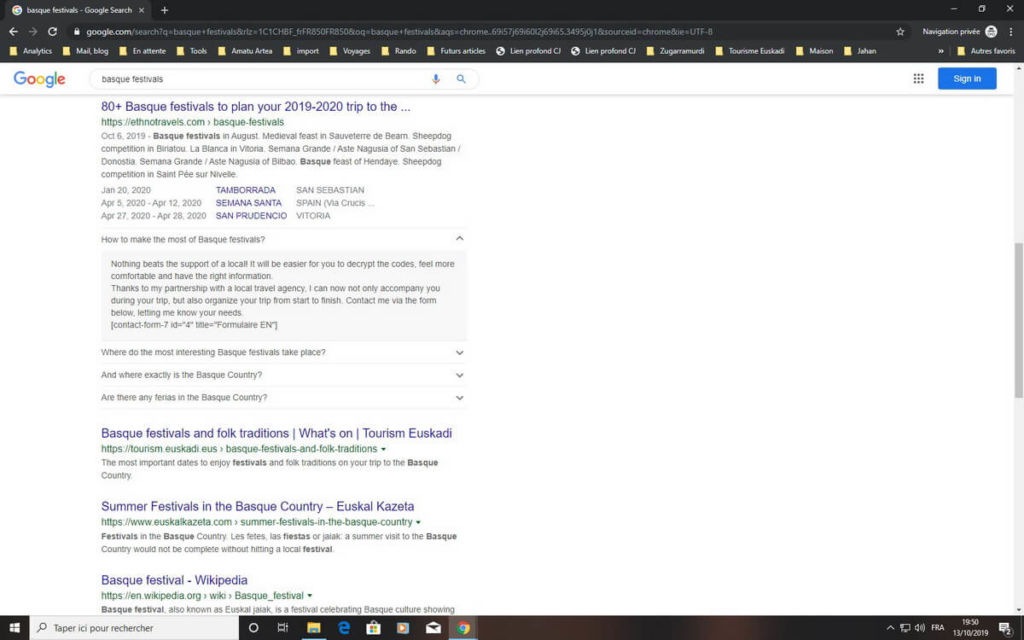The width and height of the screenshot is (1024, 640).
Task: Open the TAMBORRADA event link
Action: tap(246, 190)
